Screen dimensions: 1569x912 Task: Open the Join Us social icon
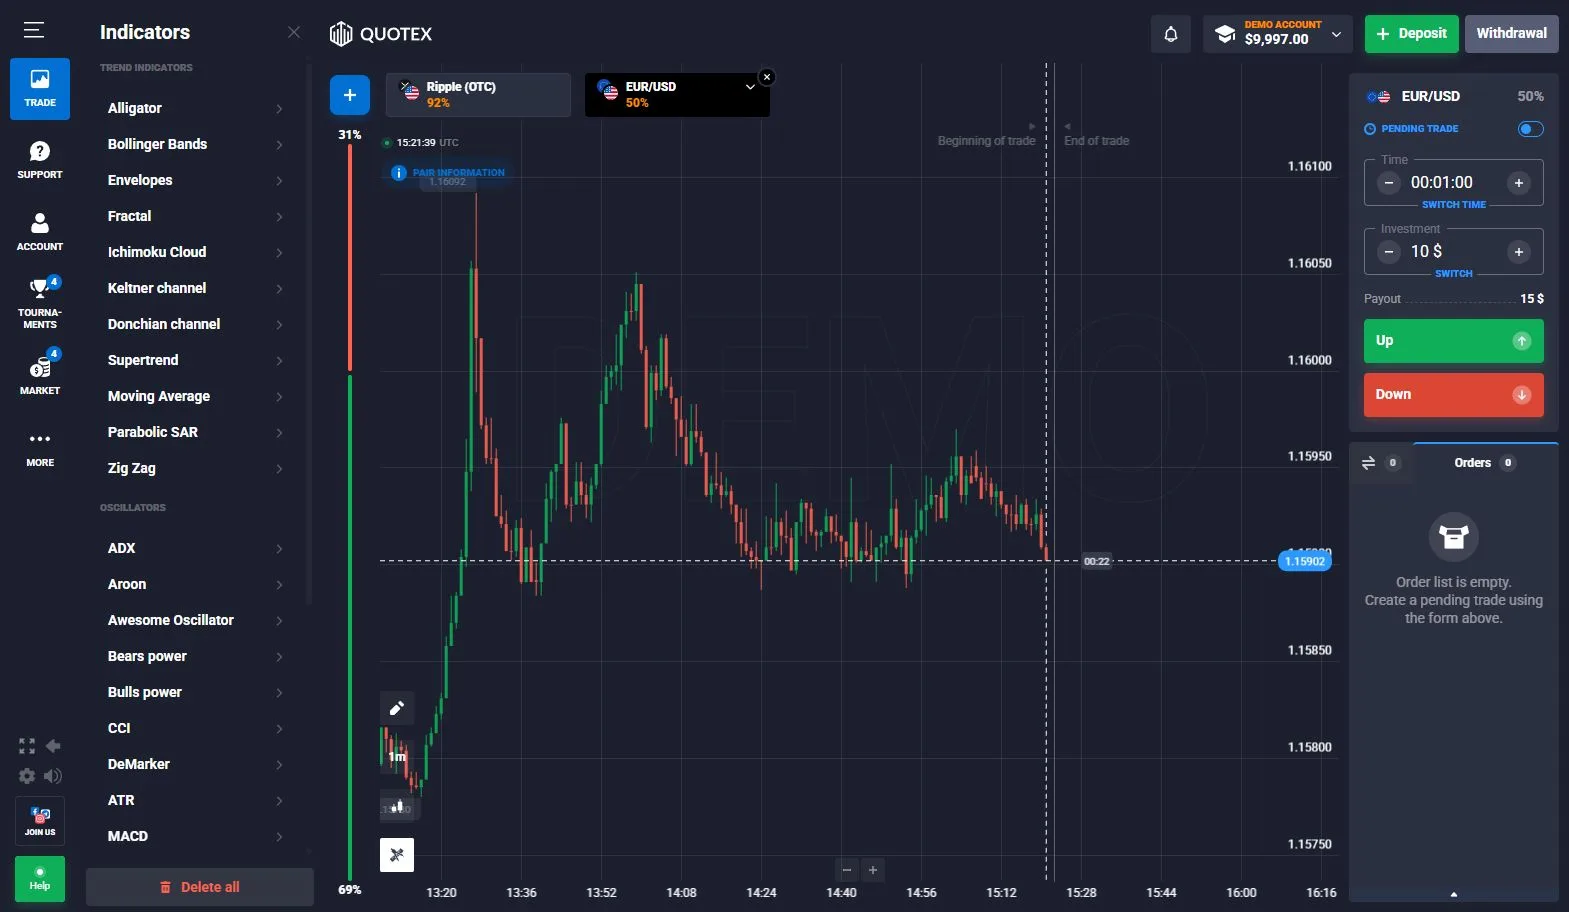40,821
